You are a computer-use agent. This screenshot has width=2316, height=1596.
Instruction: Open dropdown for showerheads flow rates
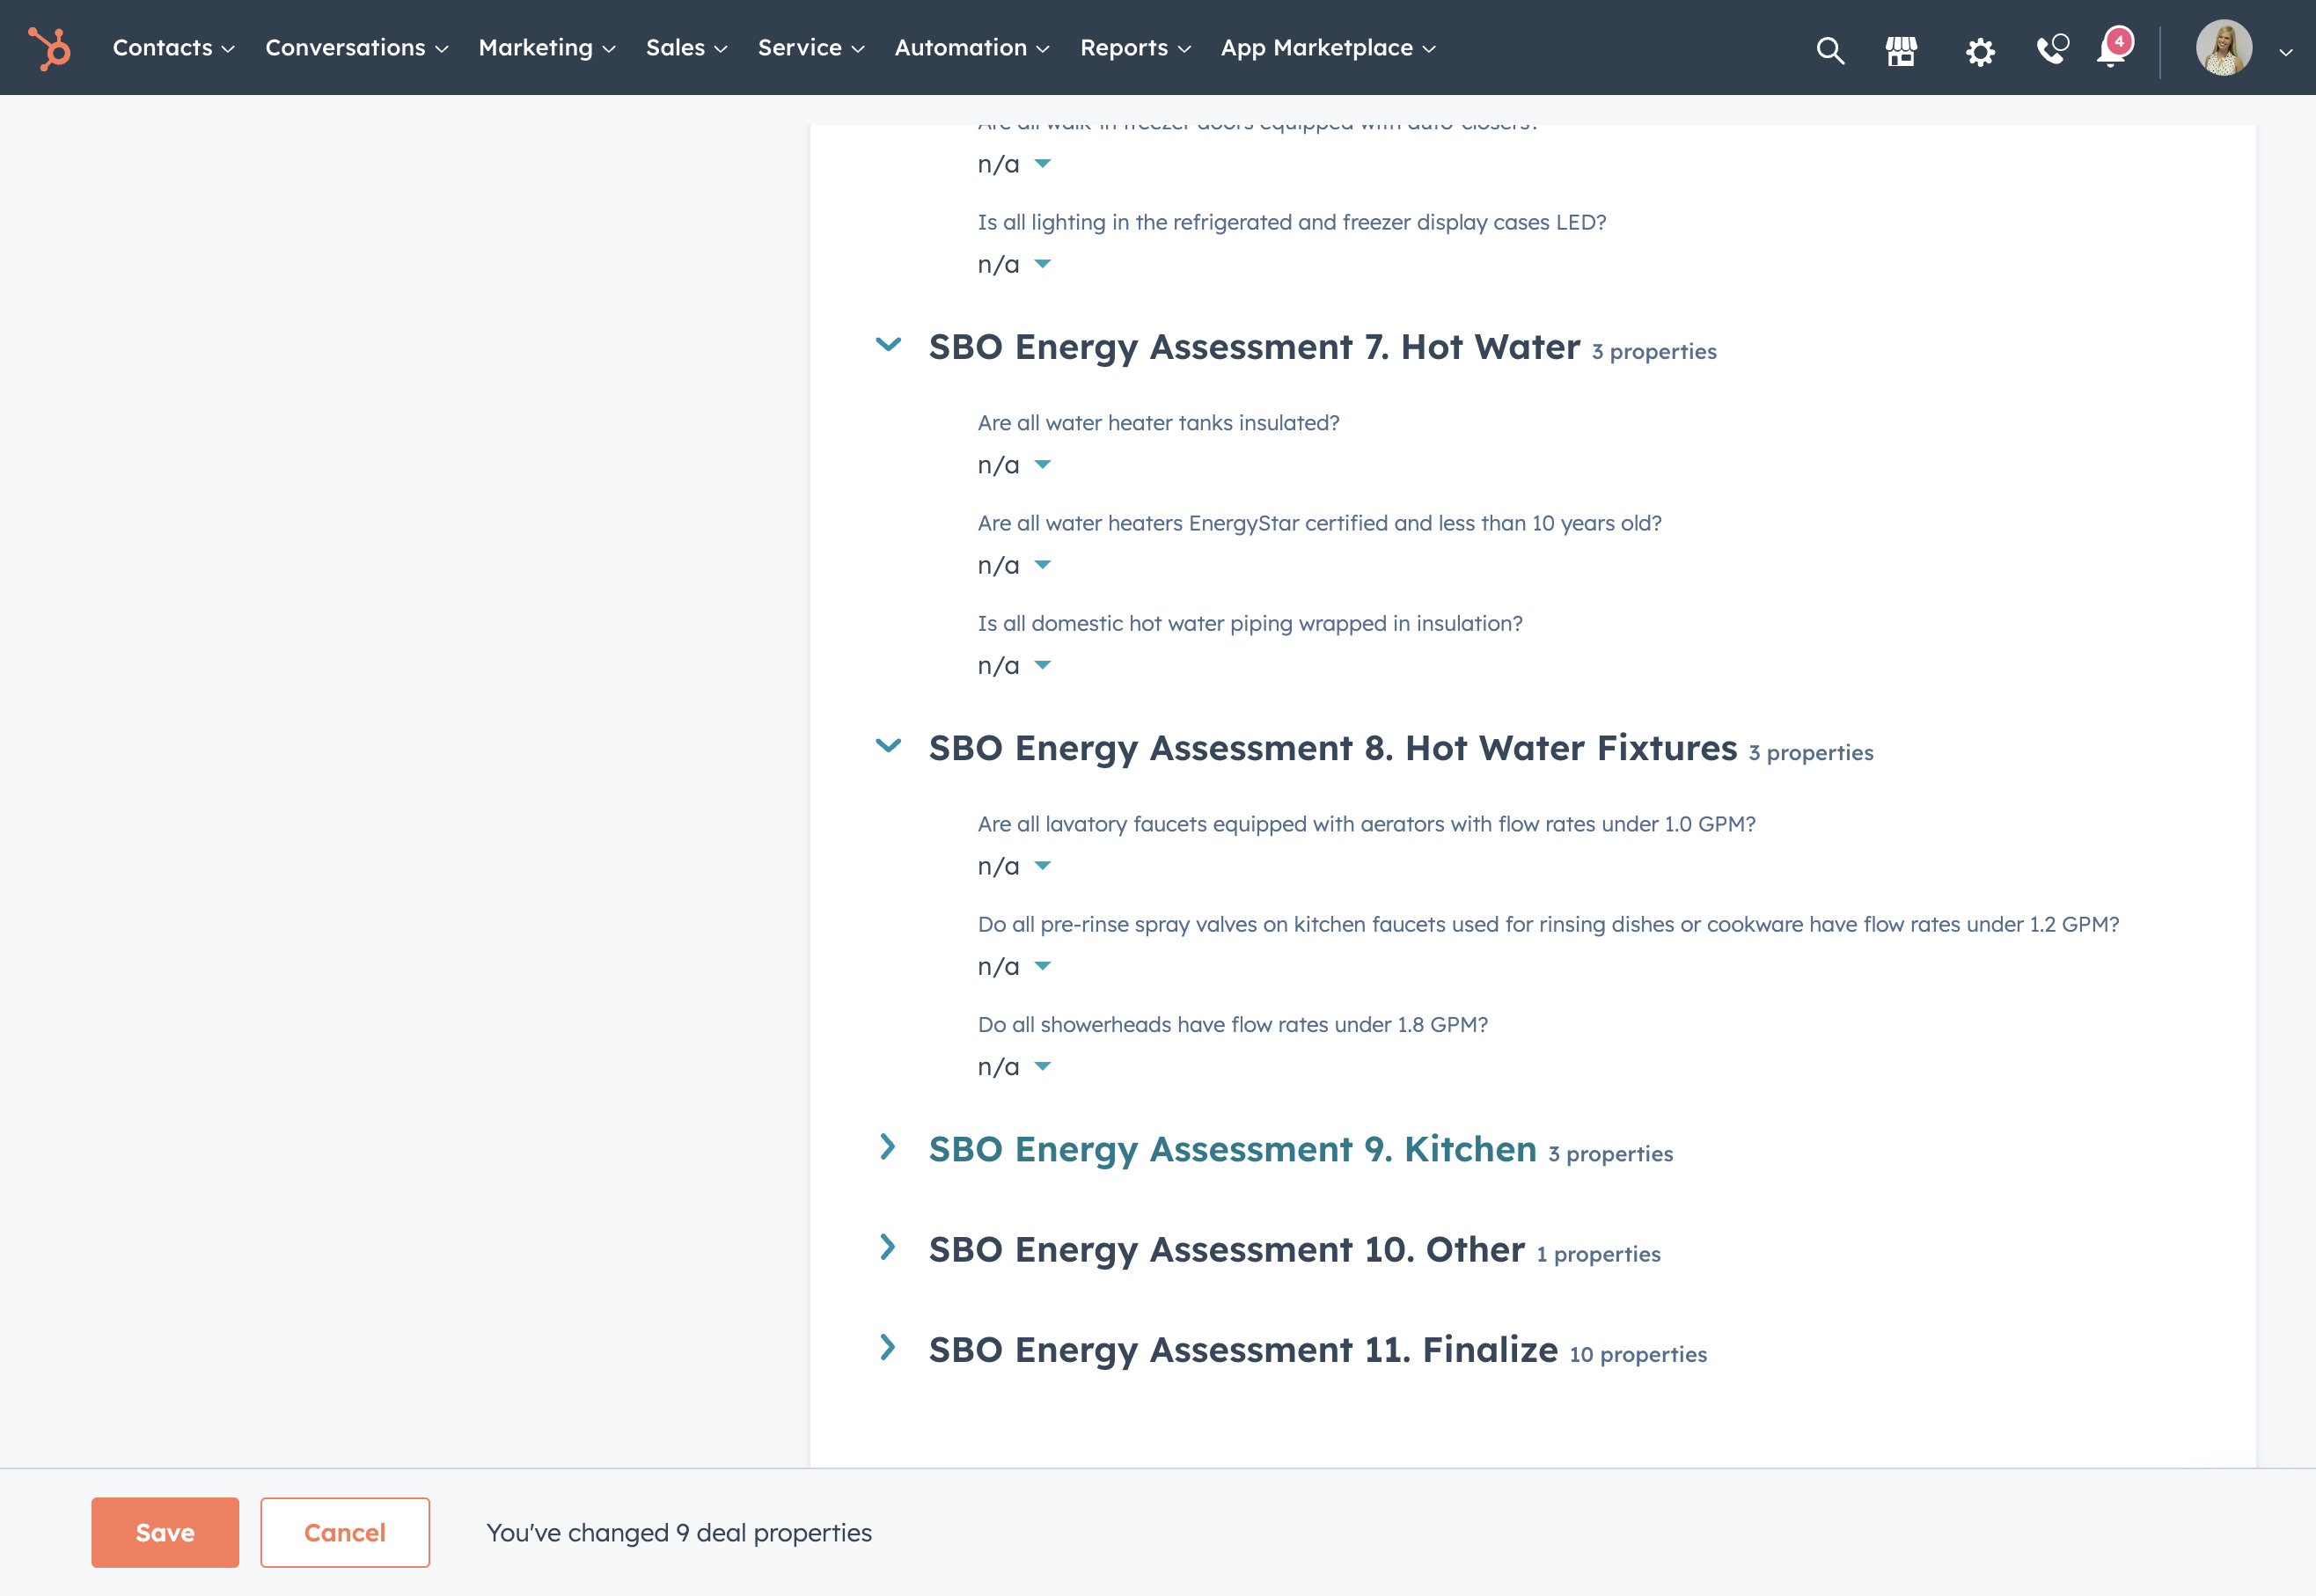1014,1067
